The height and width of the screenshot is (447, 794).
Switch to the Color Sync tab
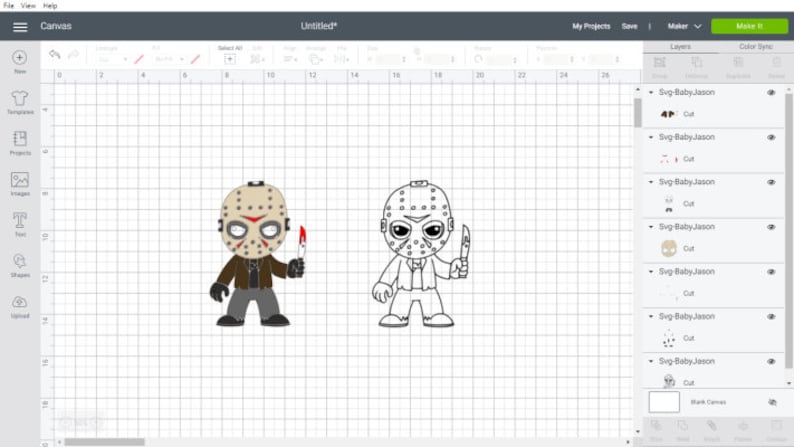coord(756,47)
